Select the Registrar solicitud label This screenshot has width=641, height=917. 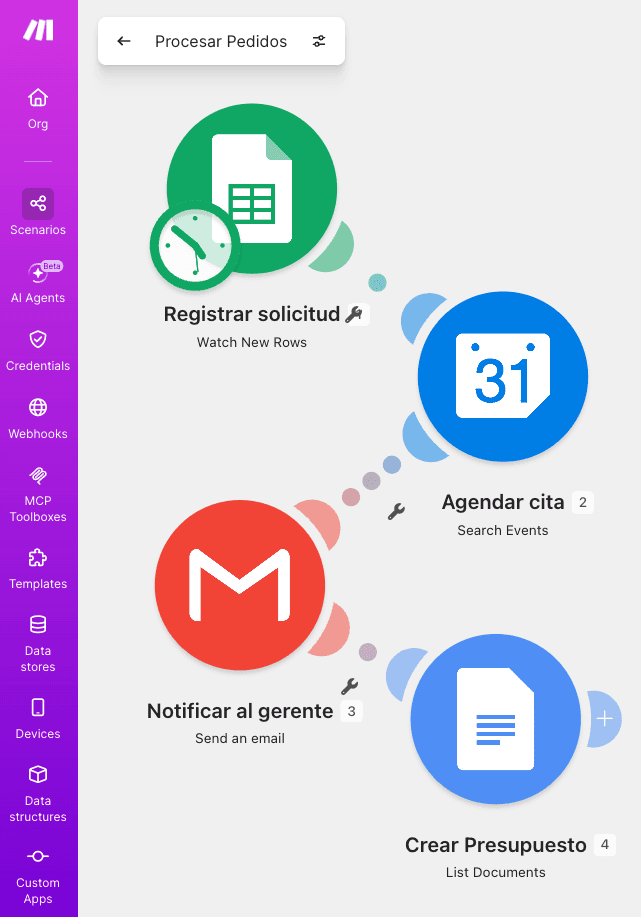click(251, 314)
